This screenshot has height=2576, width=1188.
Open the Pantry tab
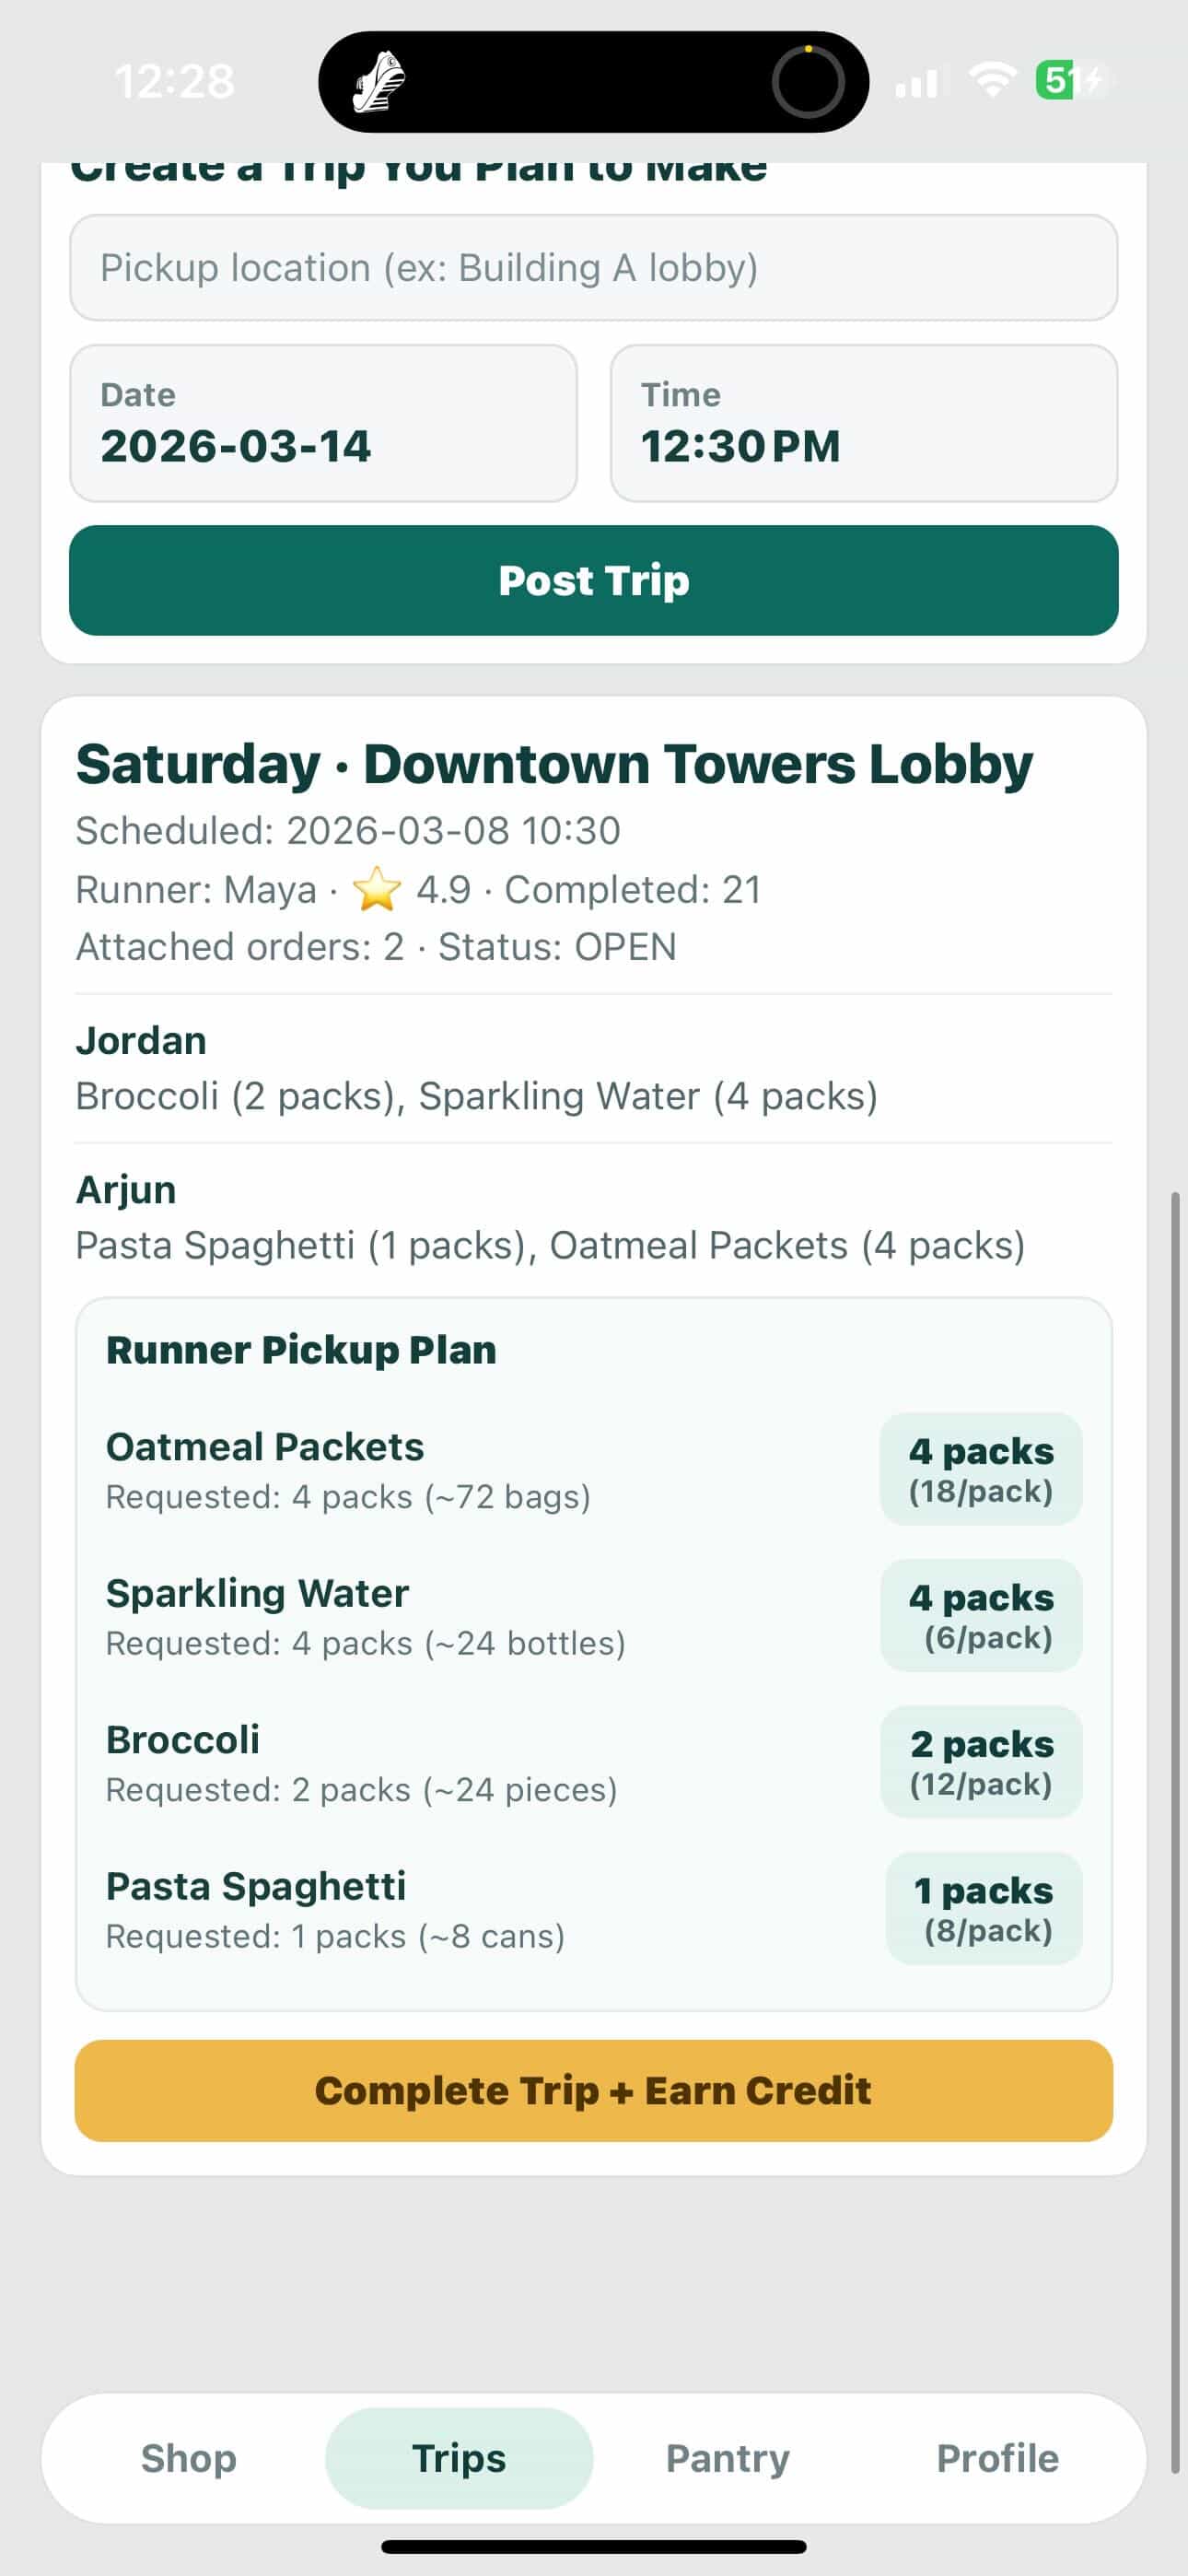click(728, 2457)
